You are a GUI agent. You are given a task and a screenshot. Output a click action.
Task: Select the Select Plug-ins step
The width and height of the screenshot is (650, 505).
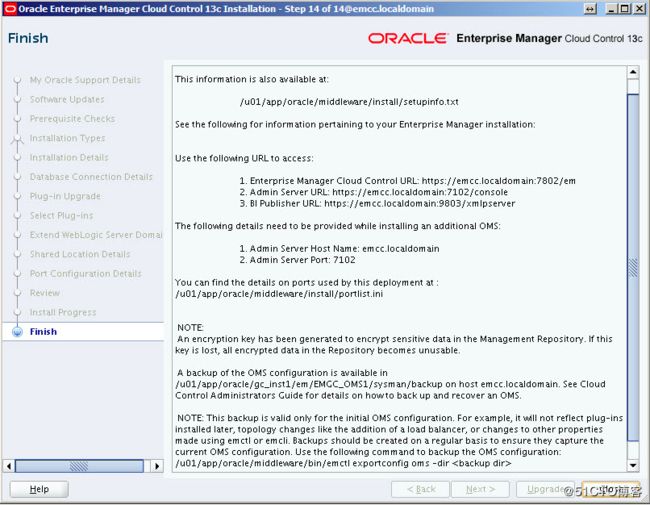point(61,216)
